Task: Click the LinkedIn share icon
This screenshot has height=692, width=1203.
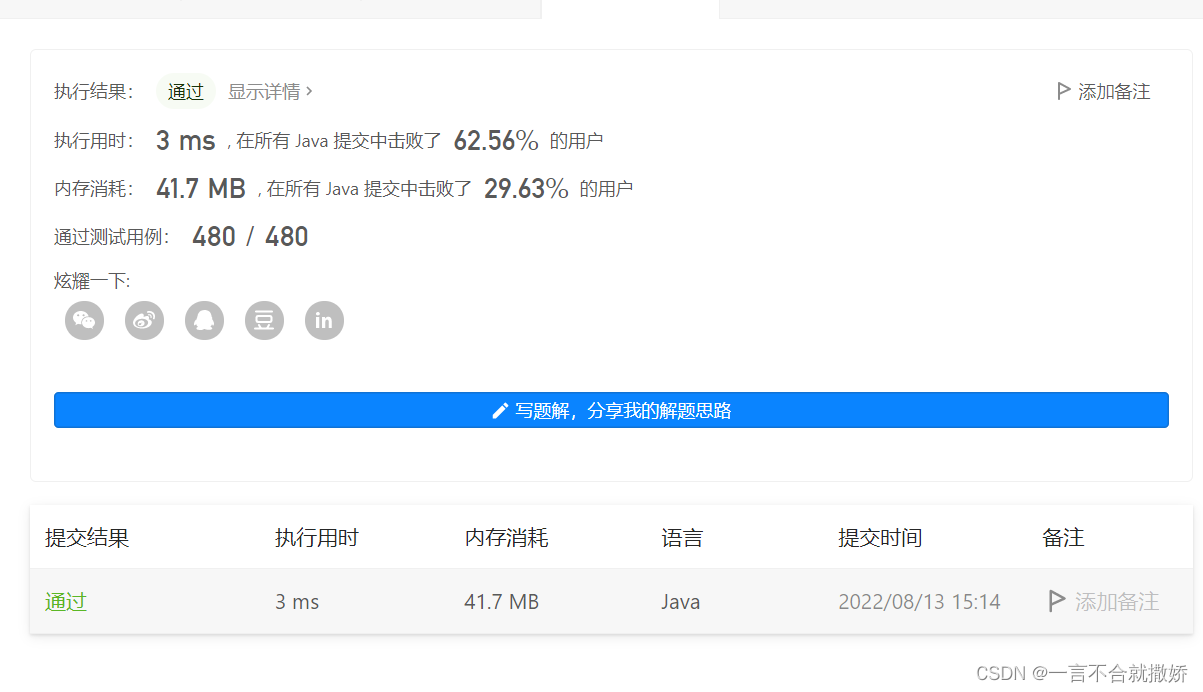Action: (324, 320)
